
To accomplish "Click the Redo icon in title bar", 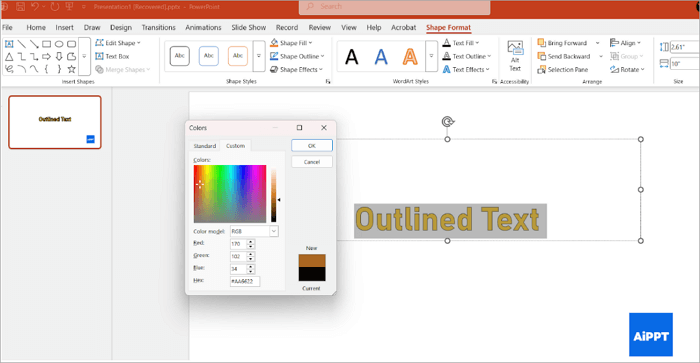I will point(54,7).
